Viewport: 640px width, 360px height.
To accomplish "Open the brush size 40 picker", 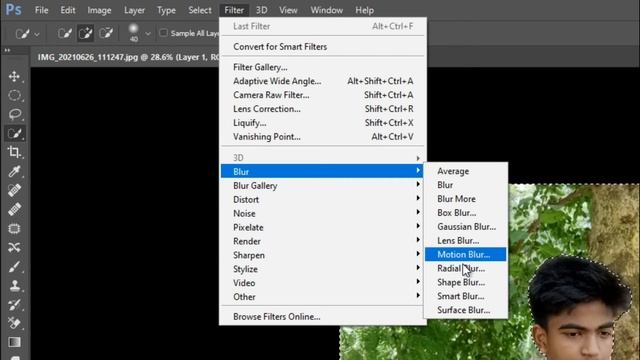I will 133,33.
